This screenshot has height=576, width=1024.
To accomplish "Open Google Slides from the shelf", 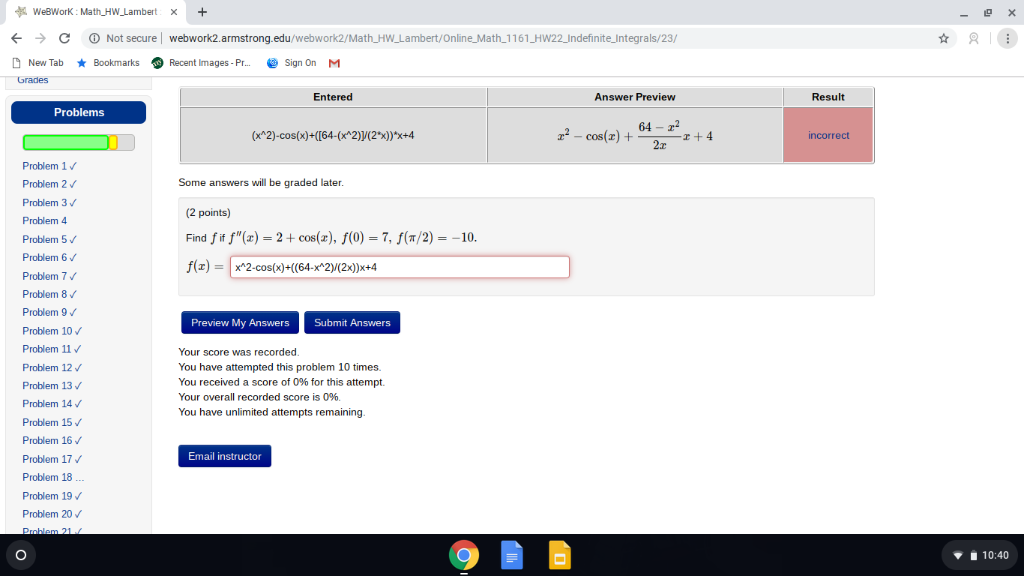I will coord(559,555).
